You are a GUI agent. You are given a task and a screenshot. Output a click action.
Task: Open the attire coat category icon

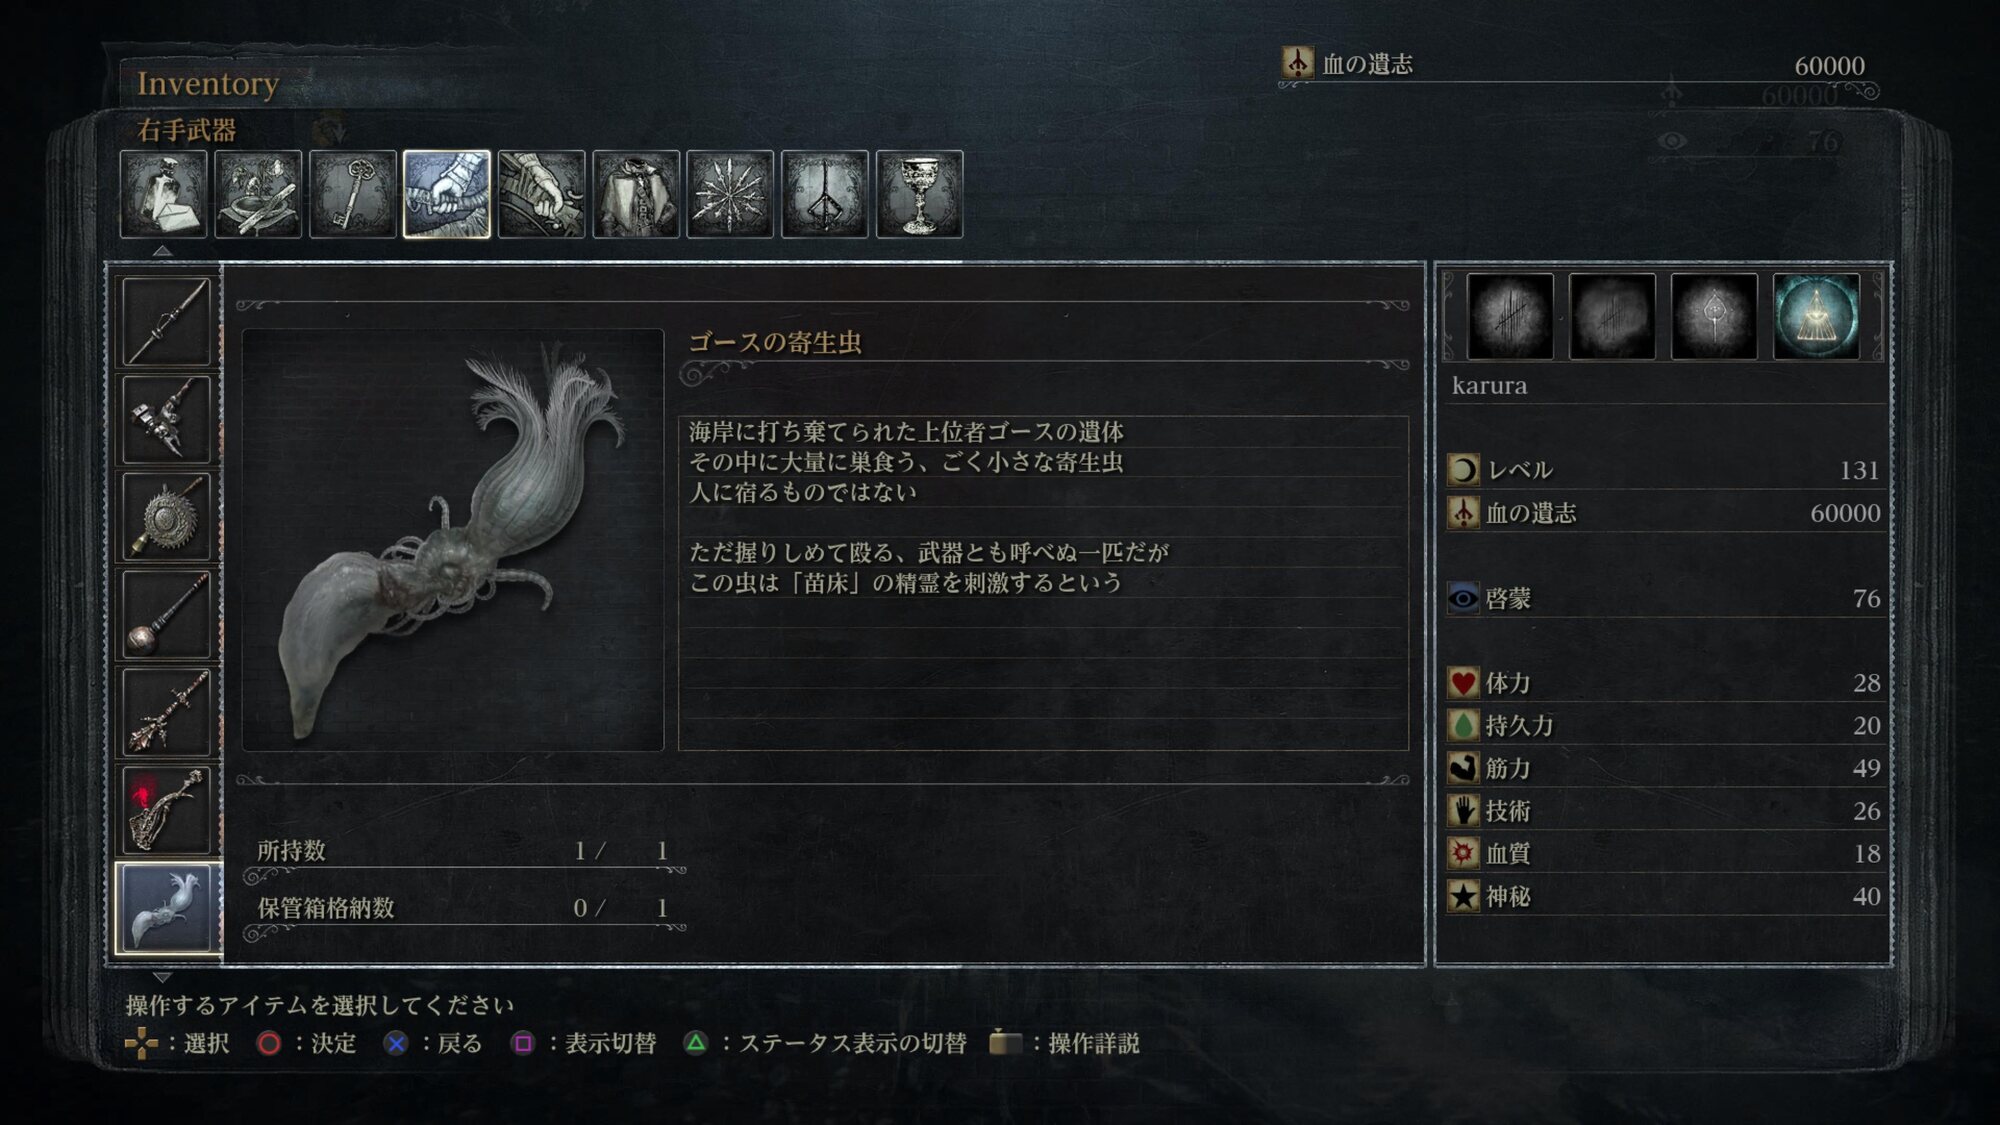pyautogui.click(x=636, y=194)
